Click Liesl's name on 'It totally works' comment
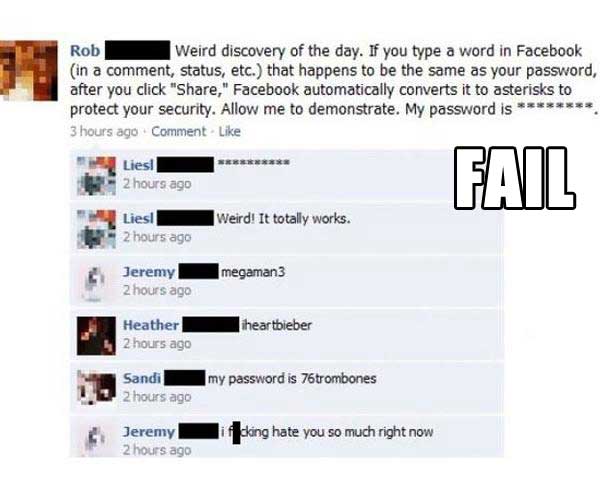 [138, 218]
